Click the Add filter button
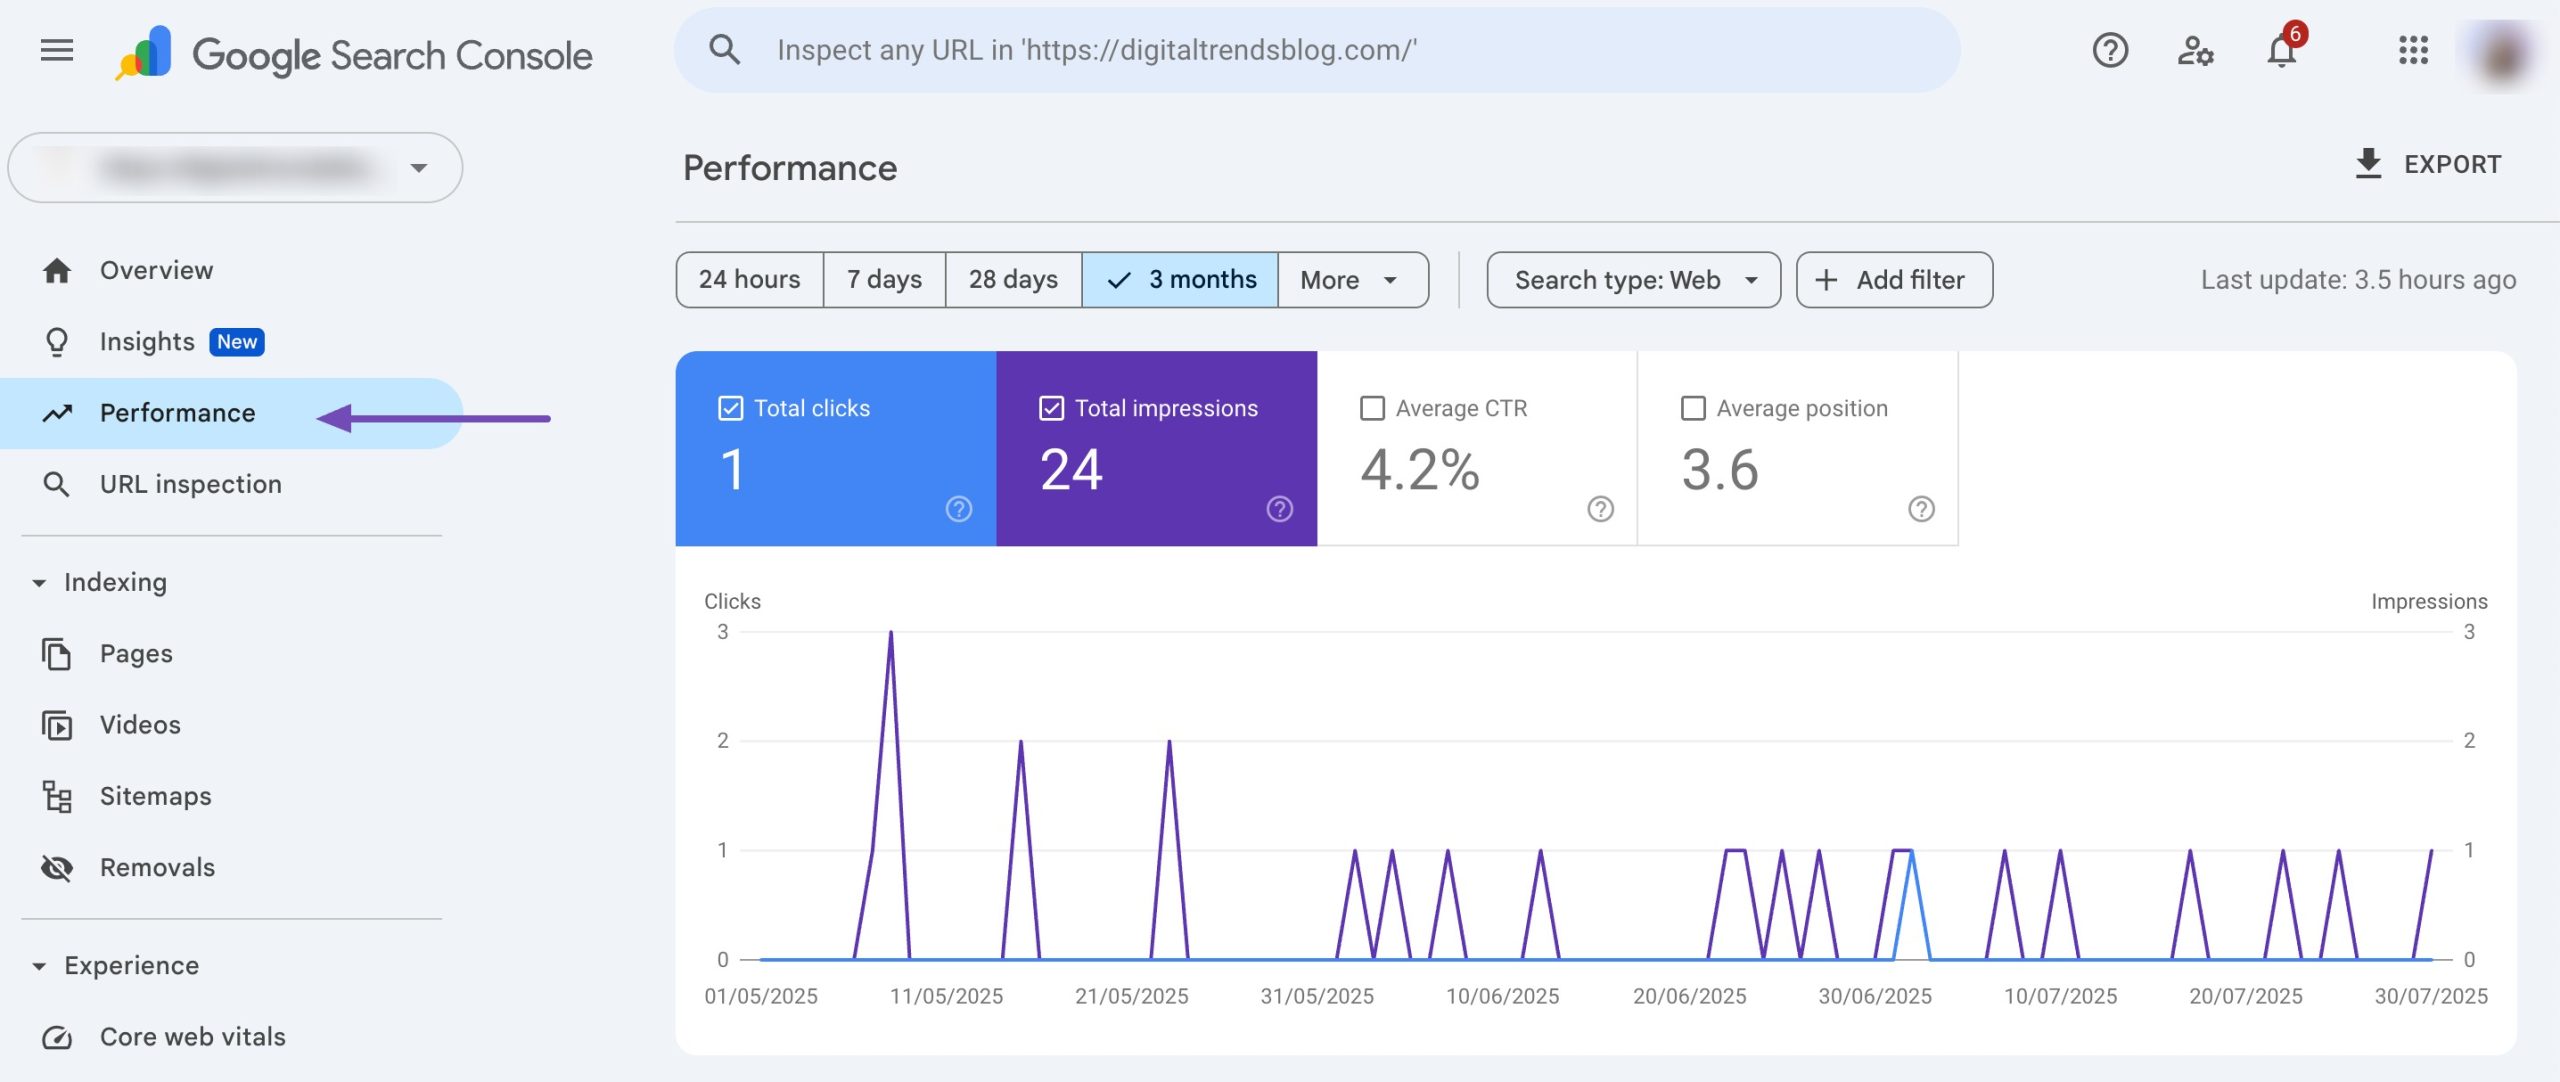Screen dimensions: 2560x1082 [x=1893, y=280]
